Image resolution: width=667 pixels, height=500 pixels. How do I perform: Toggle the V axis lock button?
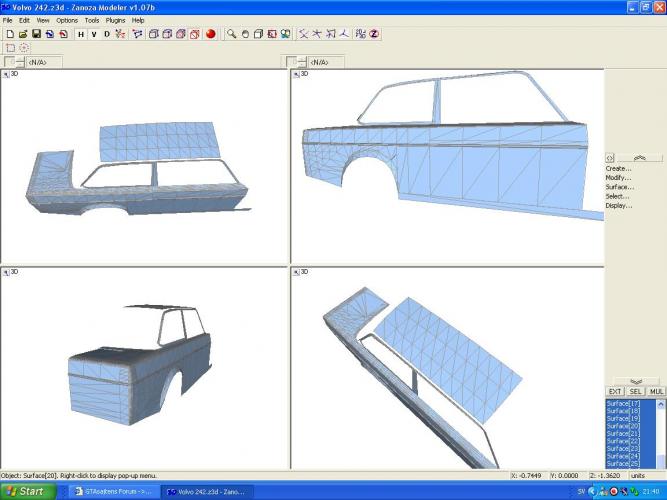tap(94, 34)
